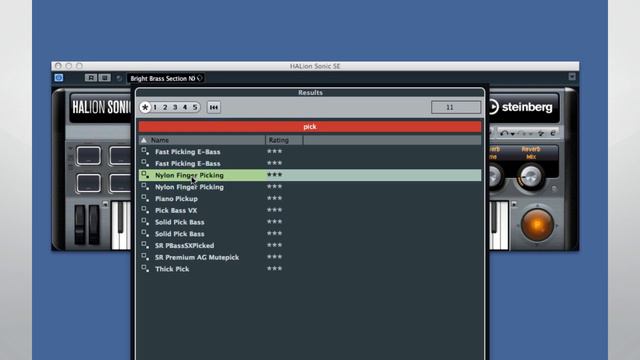Click the orange sphere control
This screenshot has width=640, height=360.
[x=537, y=225]
